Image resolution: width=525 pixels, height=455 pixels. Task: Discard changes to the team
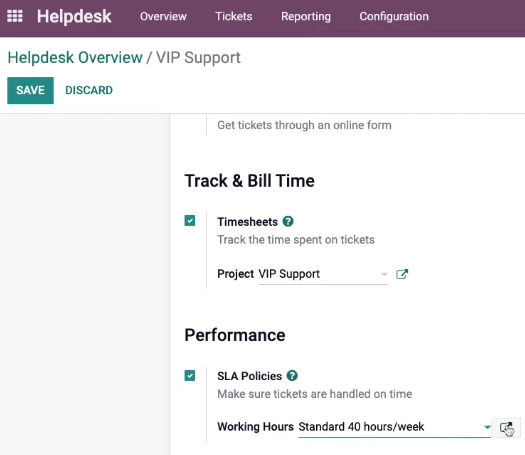coord(89,90)
